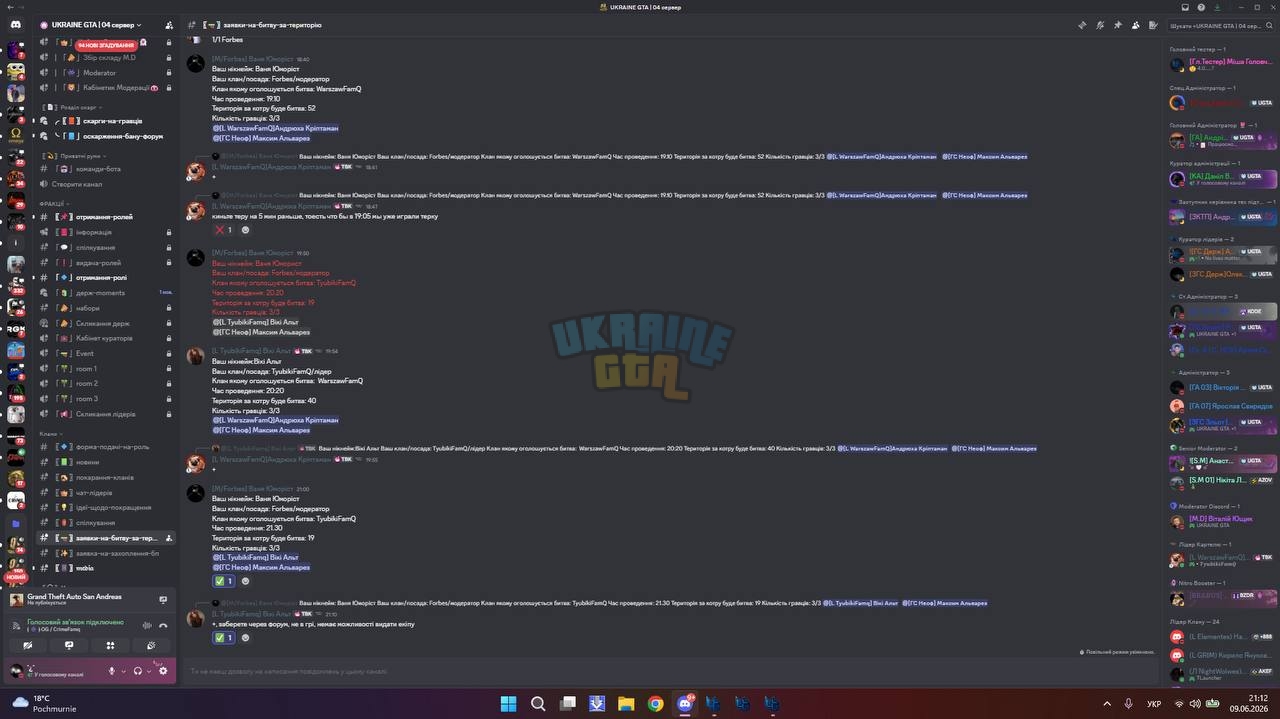This screenshot has height=719, width=1280.
Task: Start an activity from voice panel
Action: tap(110, 645)
